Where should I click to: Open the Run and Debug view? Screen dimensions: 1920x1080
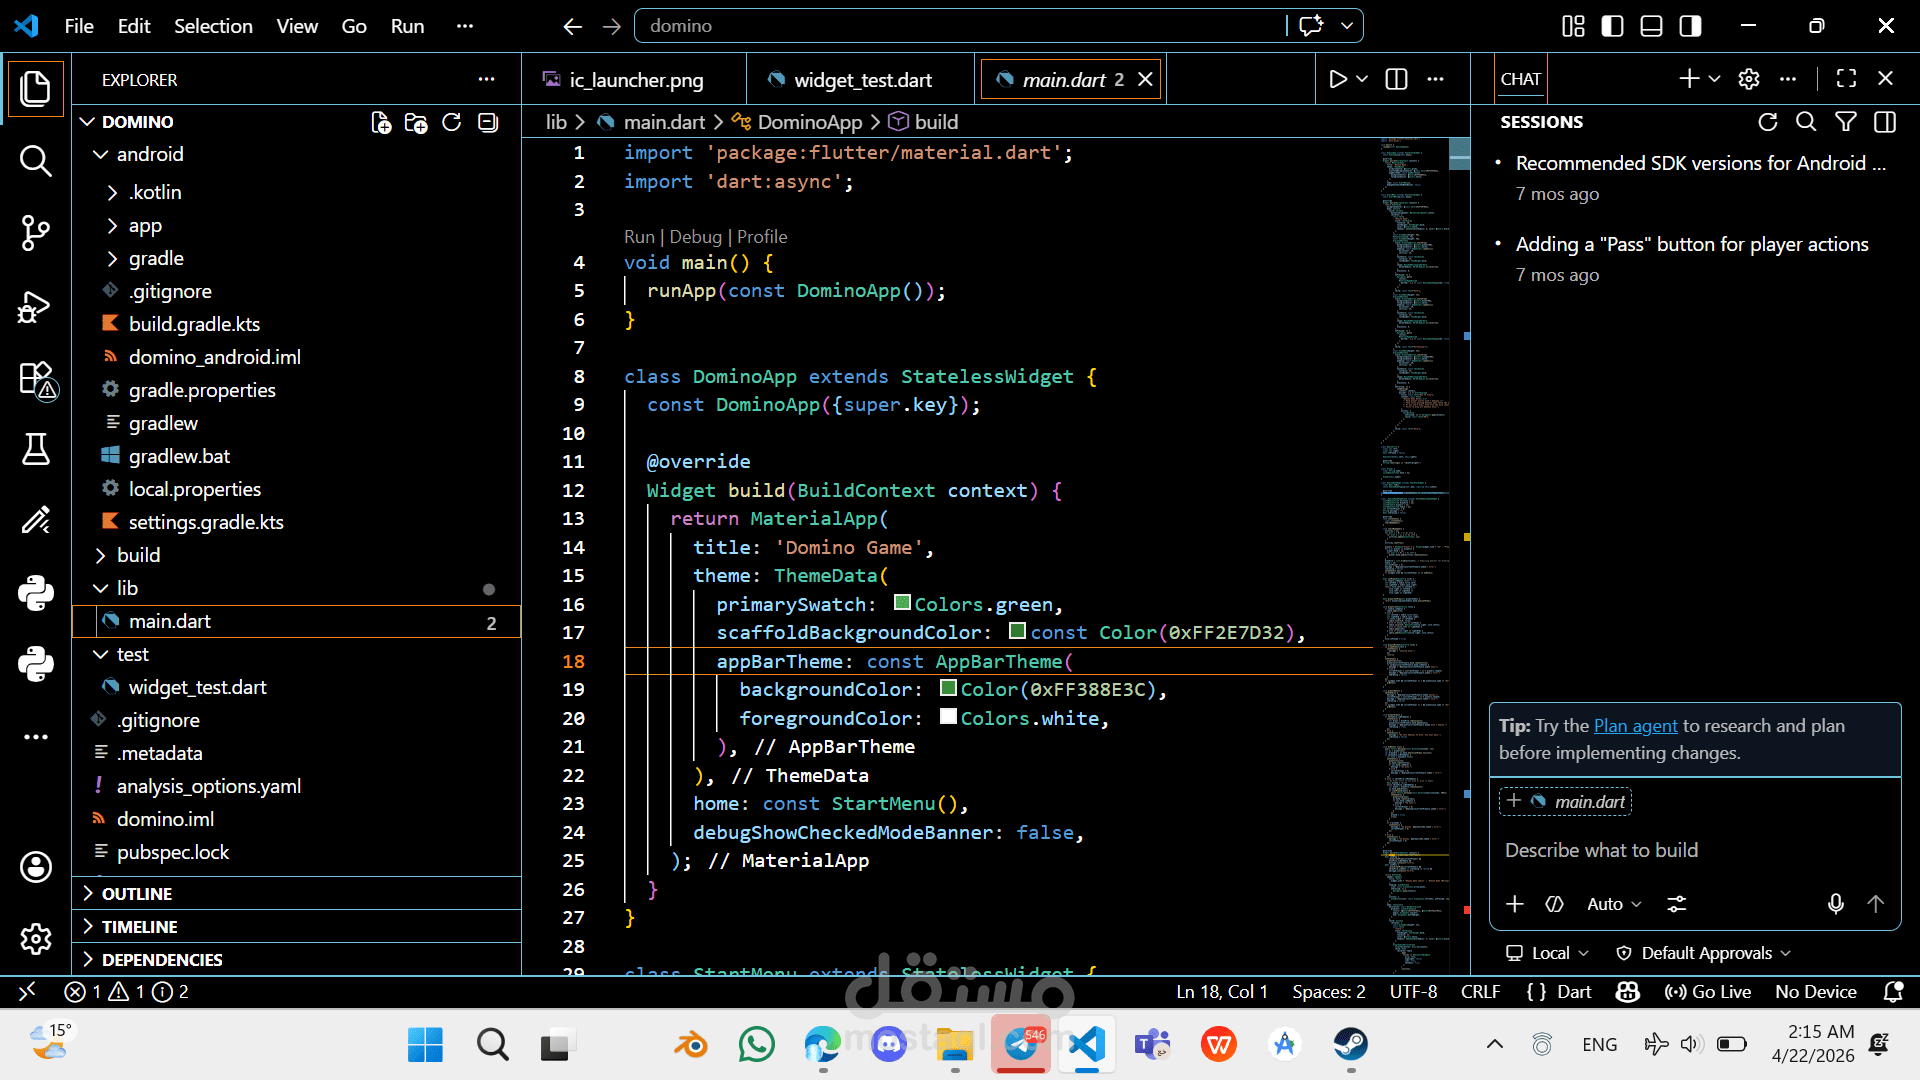click(x=35, y=306)
